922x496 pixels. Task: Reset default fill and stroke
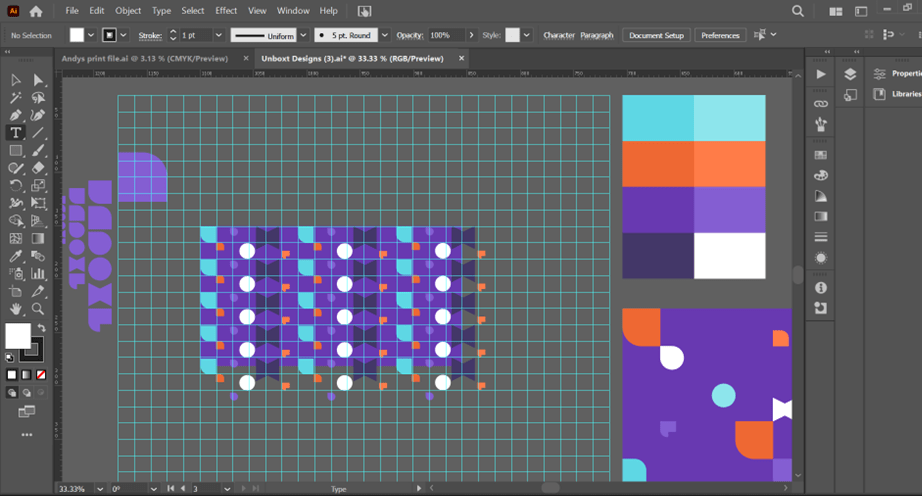pyautogui.click(x=10, y=357)
